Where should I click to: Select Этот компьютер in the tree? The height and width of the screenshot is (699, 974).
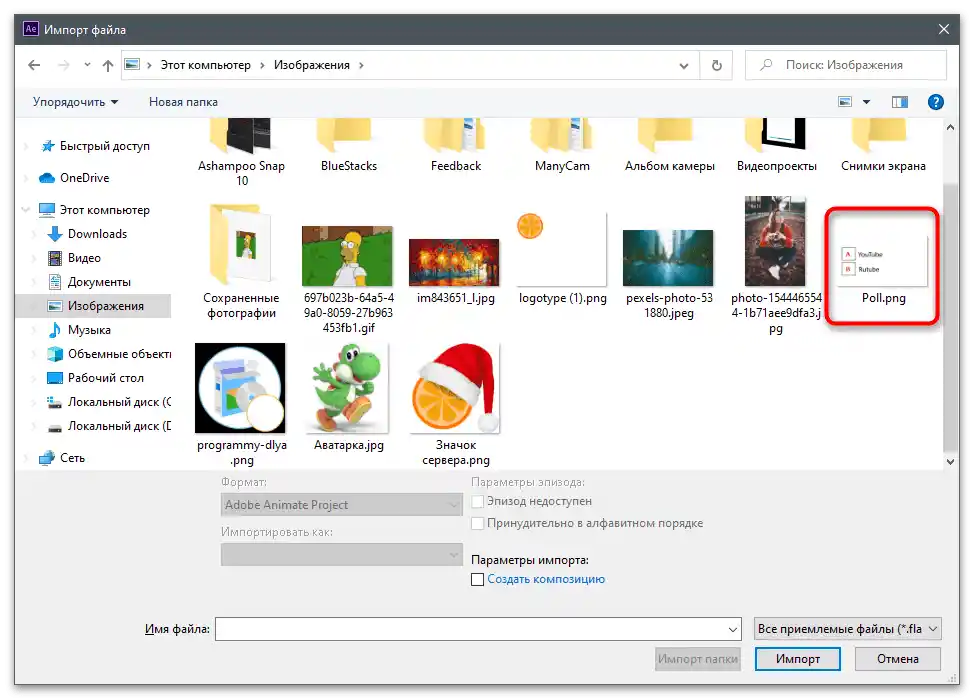tap(104, 210)
